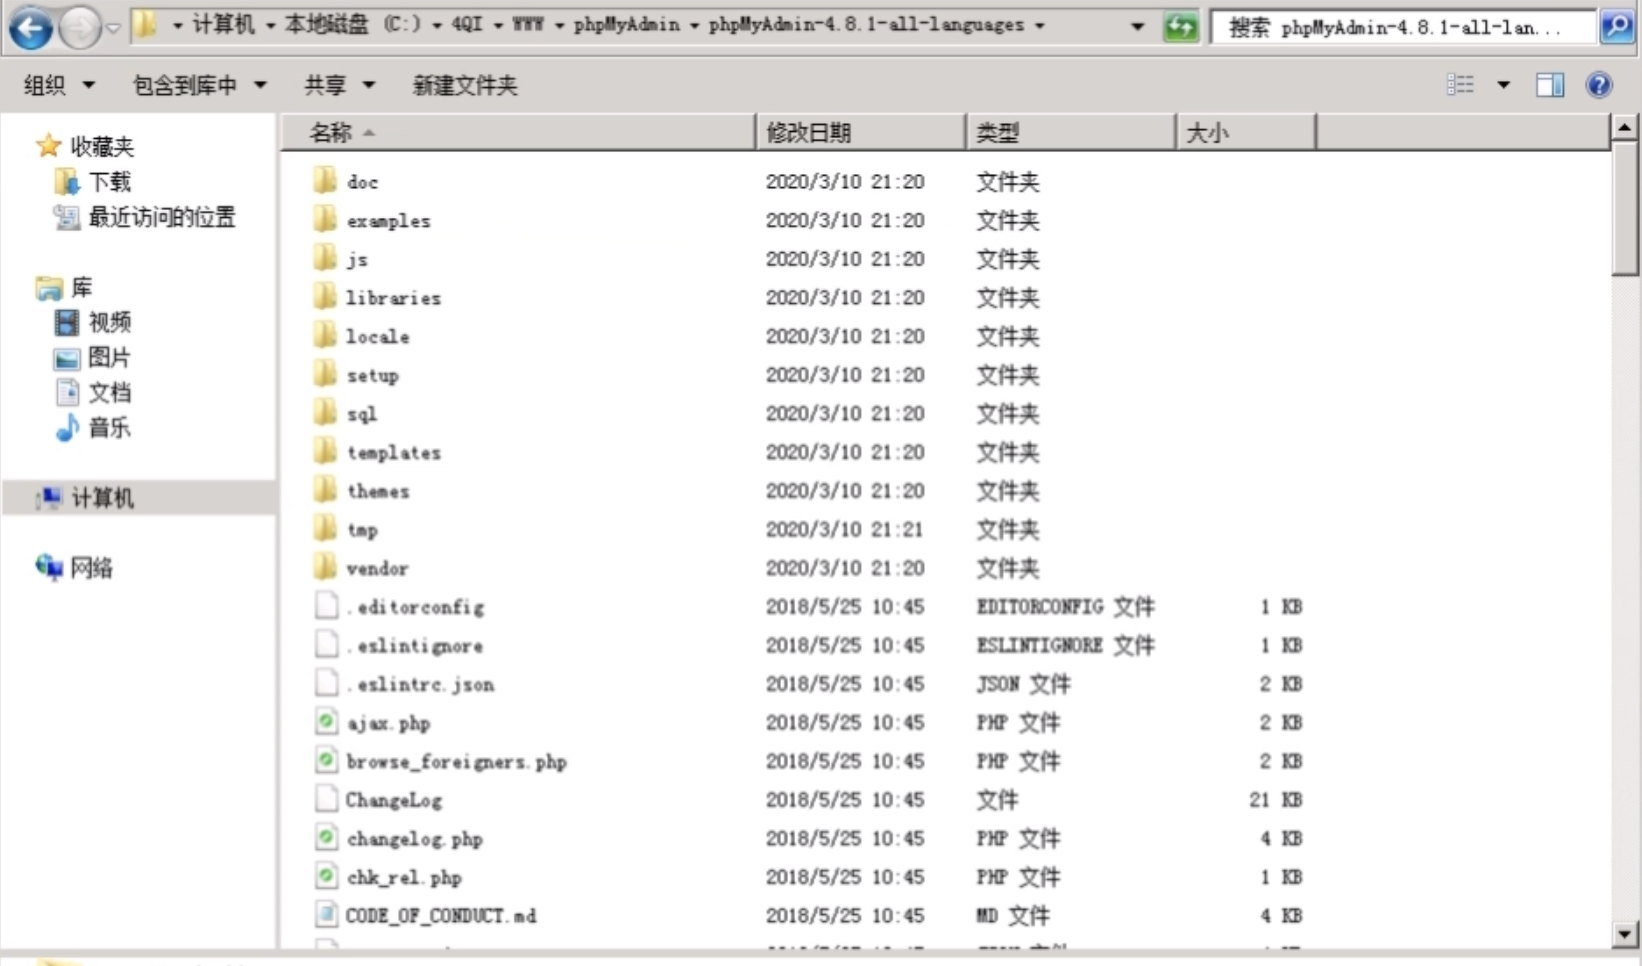Navigate to WWW in the address bar
The width and height of the screenshot is (1642, 966).
[x=528, y=24]
